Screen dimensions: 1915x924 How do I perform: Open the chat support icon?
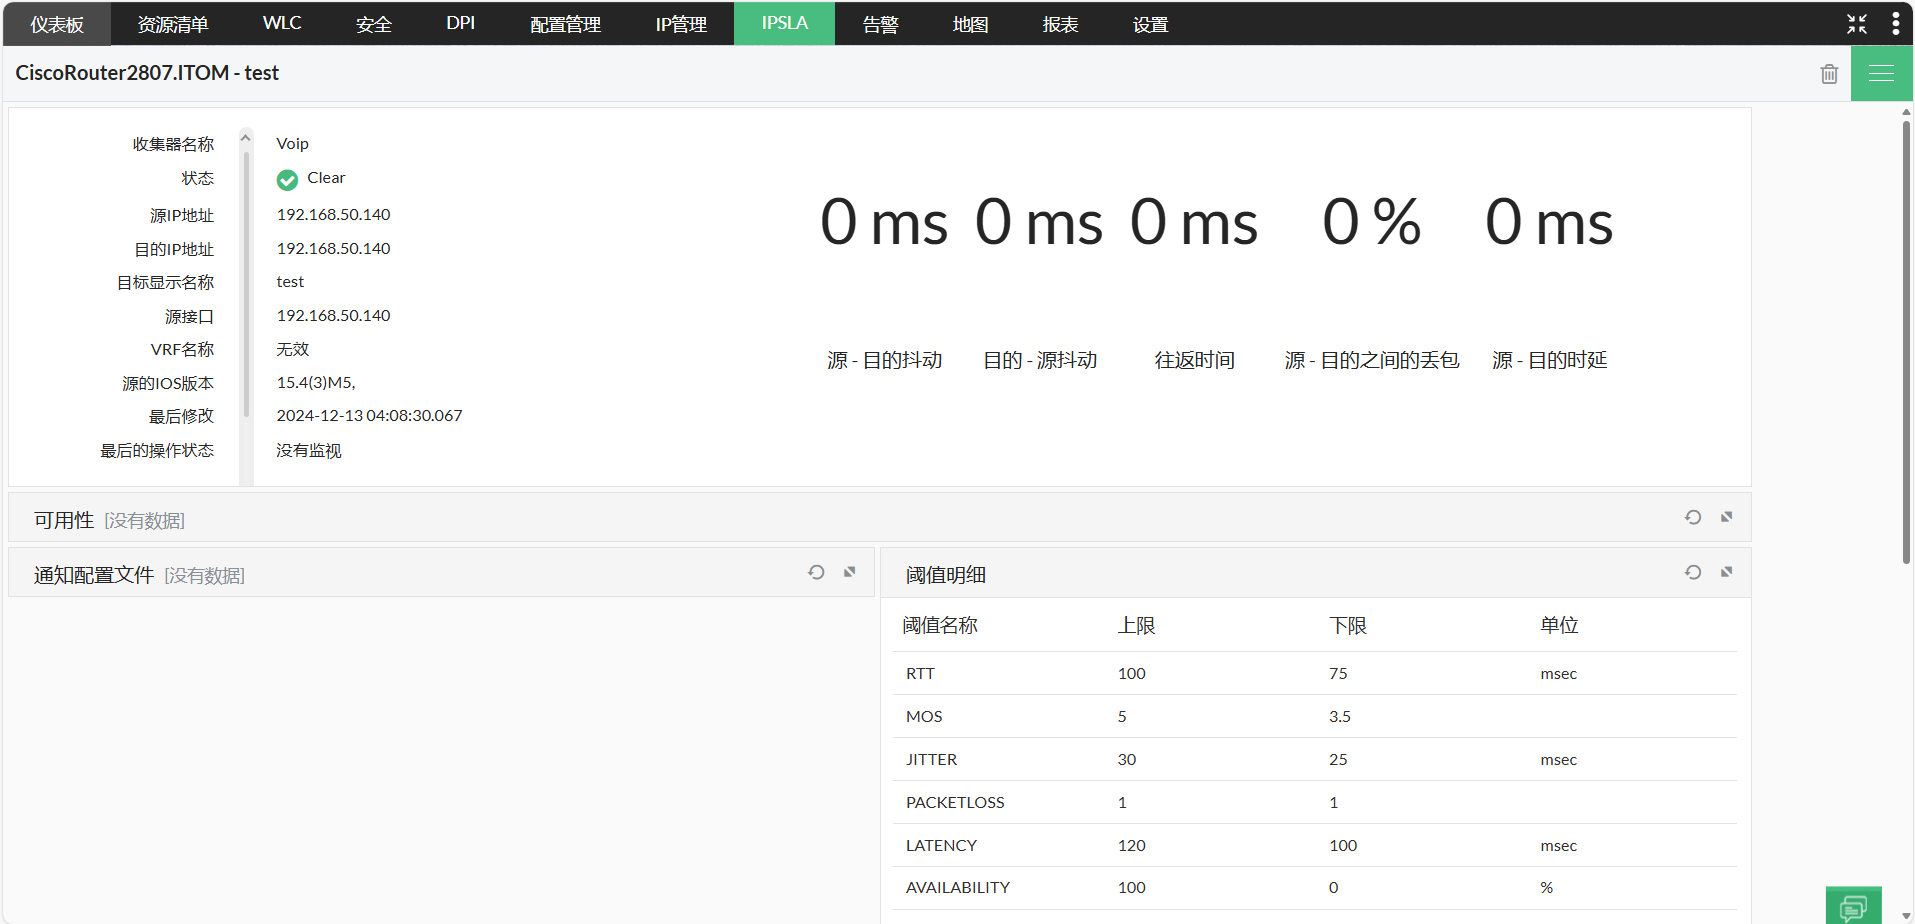point(1853,906)
